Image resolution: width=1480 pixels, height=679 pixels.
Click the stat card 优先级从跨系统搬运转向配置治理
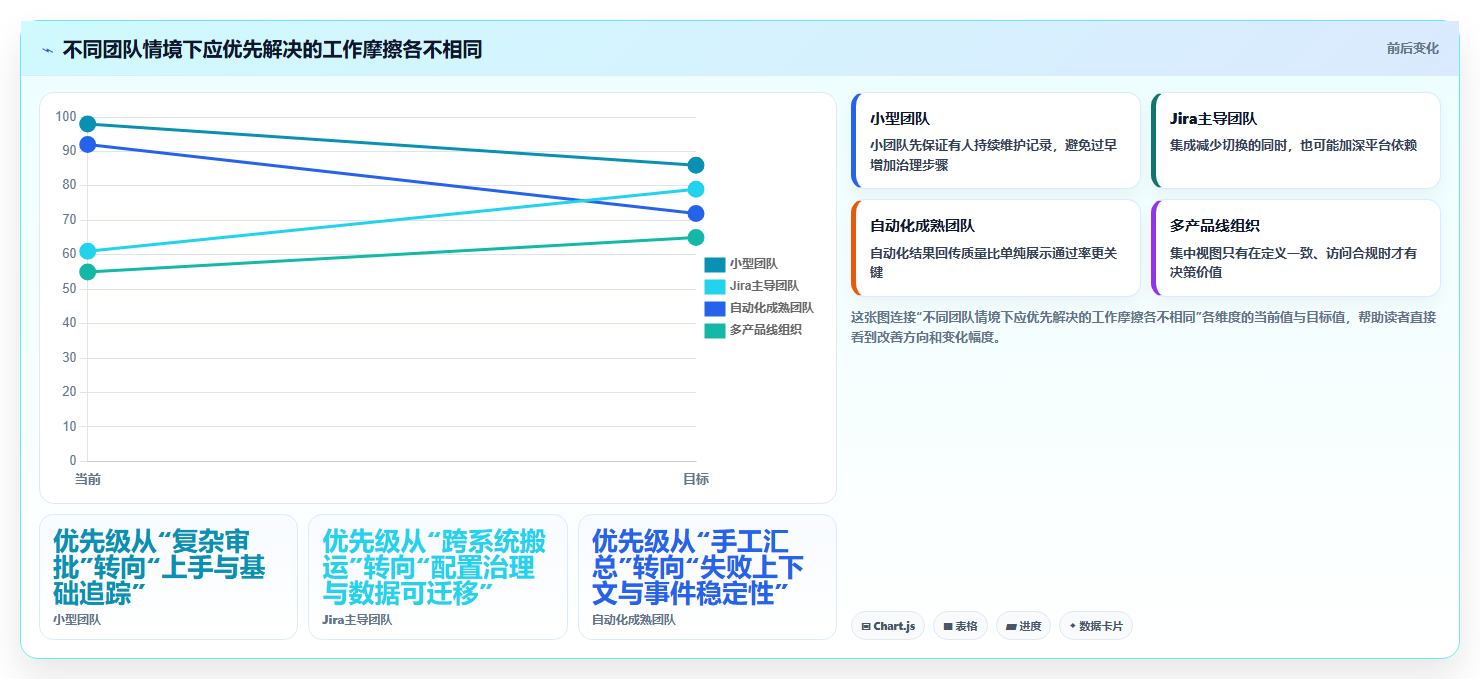point(438,577)
